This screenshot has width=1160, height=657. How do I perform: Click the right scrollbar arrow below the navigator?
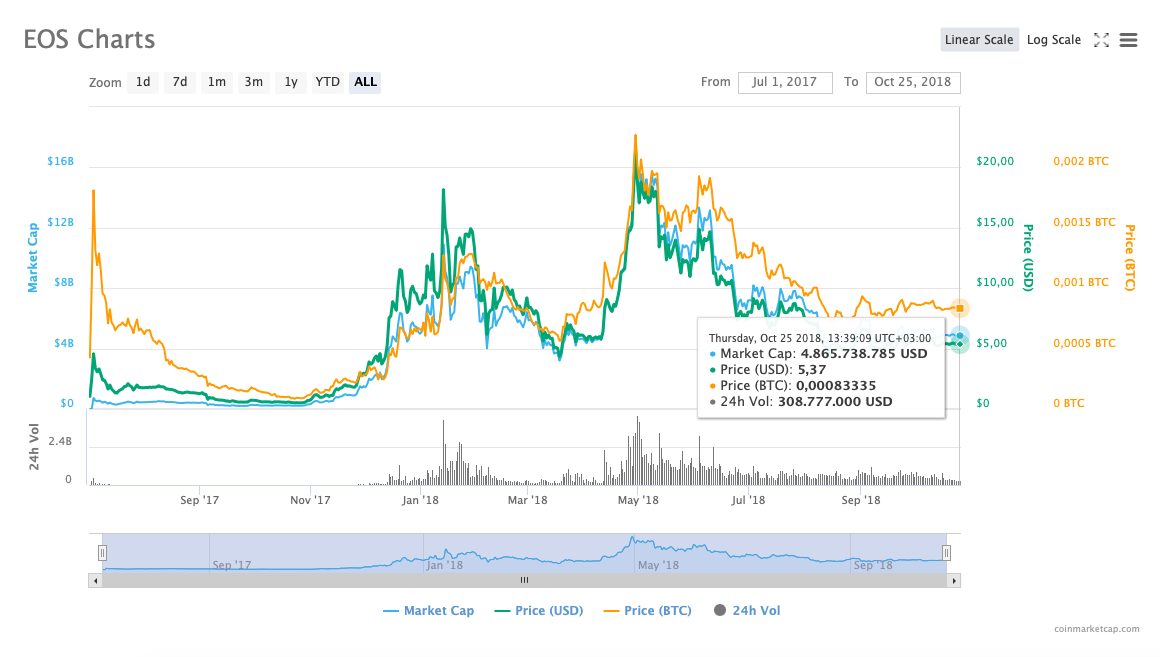(953, 580)
